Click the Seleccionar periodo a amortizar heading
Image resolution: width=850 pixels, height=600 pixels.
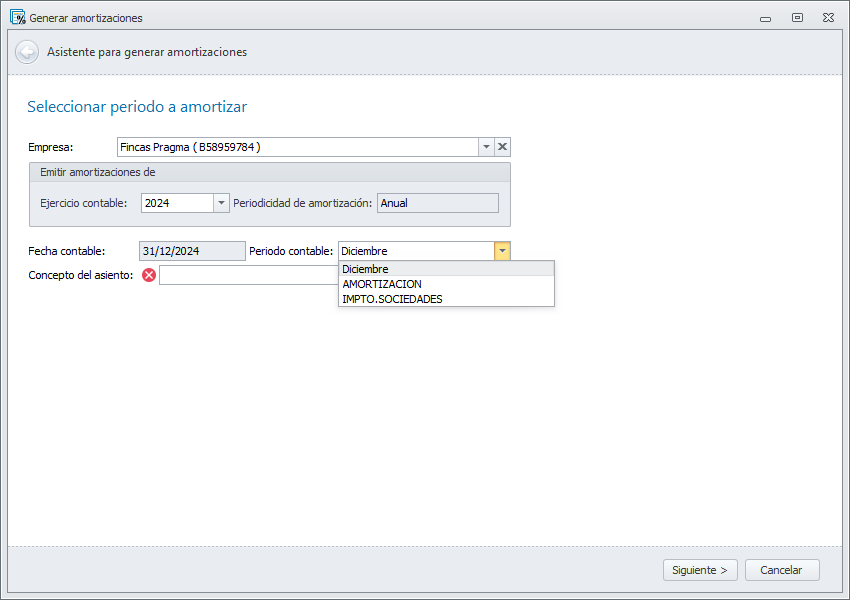[137, 107]
